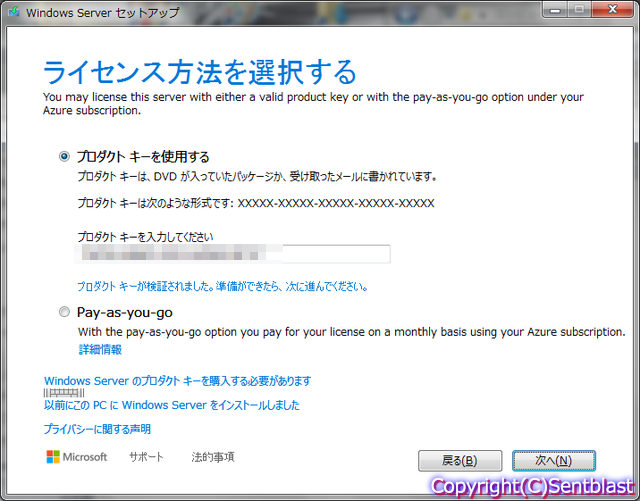Screen dimensions: 640x501
Task: Click the 次へ(N) next button
Action: click(x=554, y=461)
